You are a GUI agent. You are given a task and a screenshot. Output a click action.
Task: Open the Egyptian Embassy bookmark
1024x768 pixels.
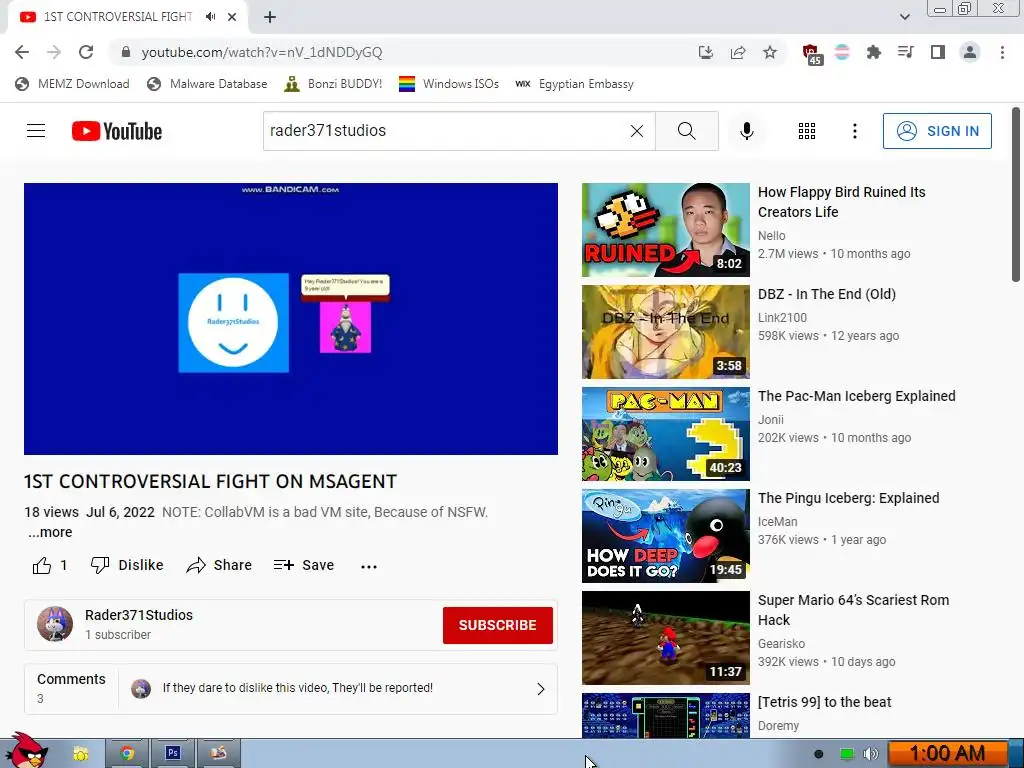[575, 84]
